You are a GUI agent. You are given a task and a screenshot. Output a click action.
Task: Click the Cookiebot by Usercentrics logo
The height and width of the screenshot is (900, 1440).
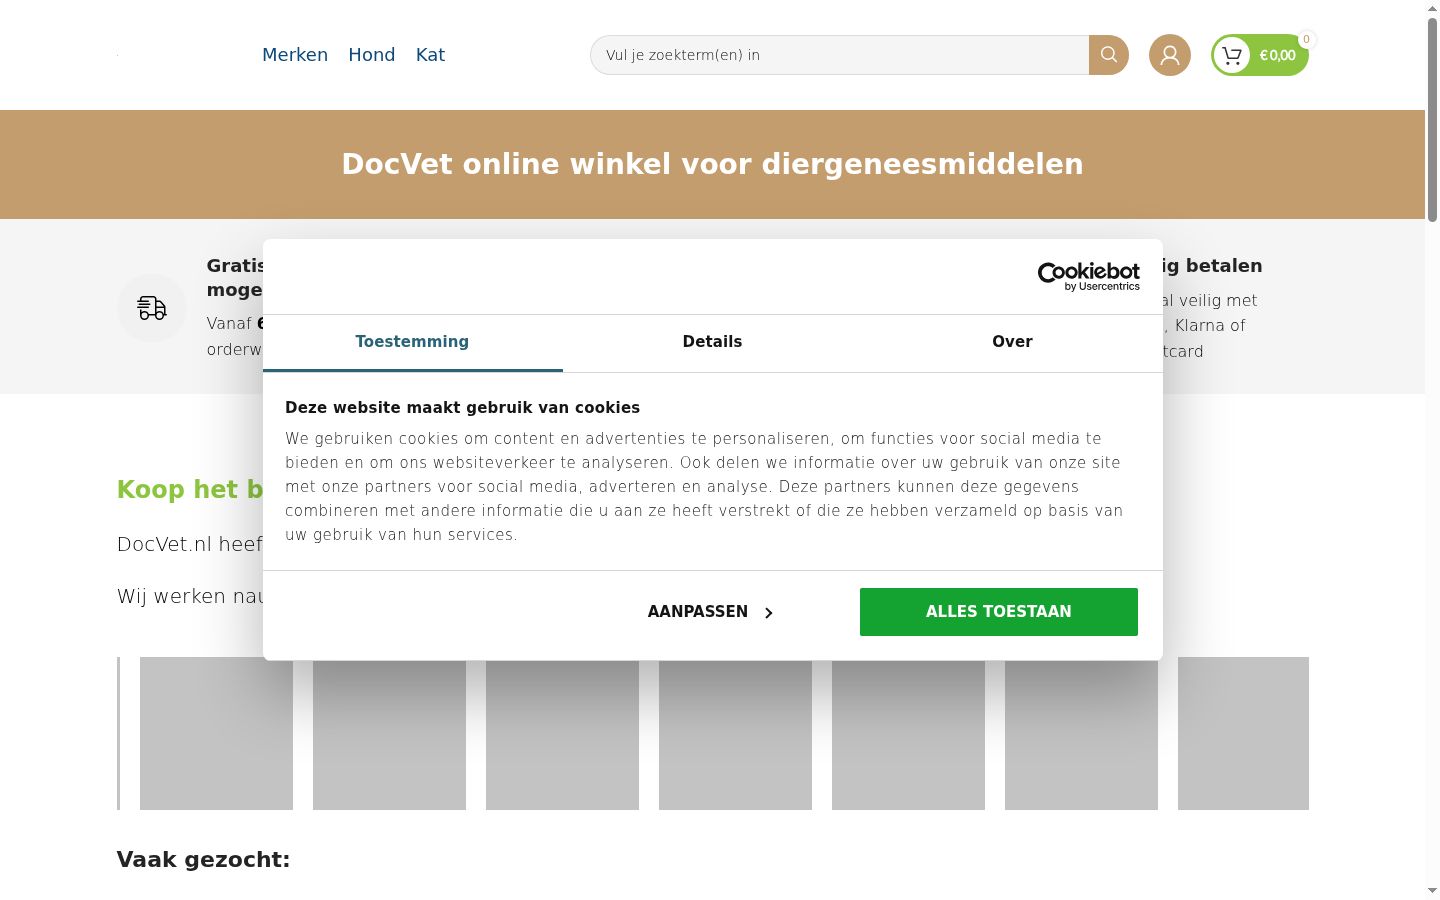click(1089, 277)
